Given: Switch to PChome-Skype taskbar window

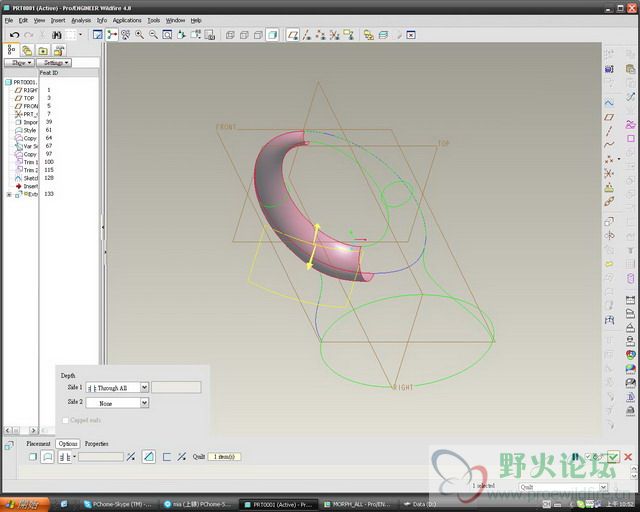Looking at the screenshot, I should click(x=117, y=505).
